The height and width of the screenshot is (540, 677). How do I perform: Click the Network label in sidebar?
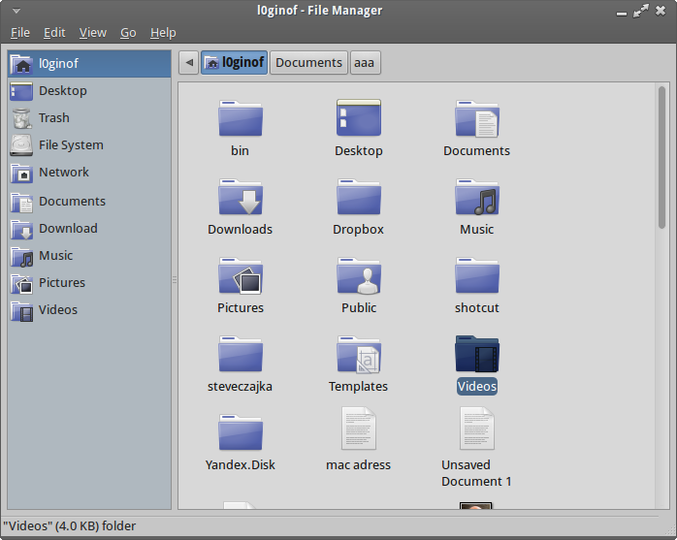(64, 172)
